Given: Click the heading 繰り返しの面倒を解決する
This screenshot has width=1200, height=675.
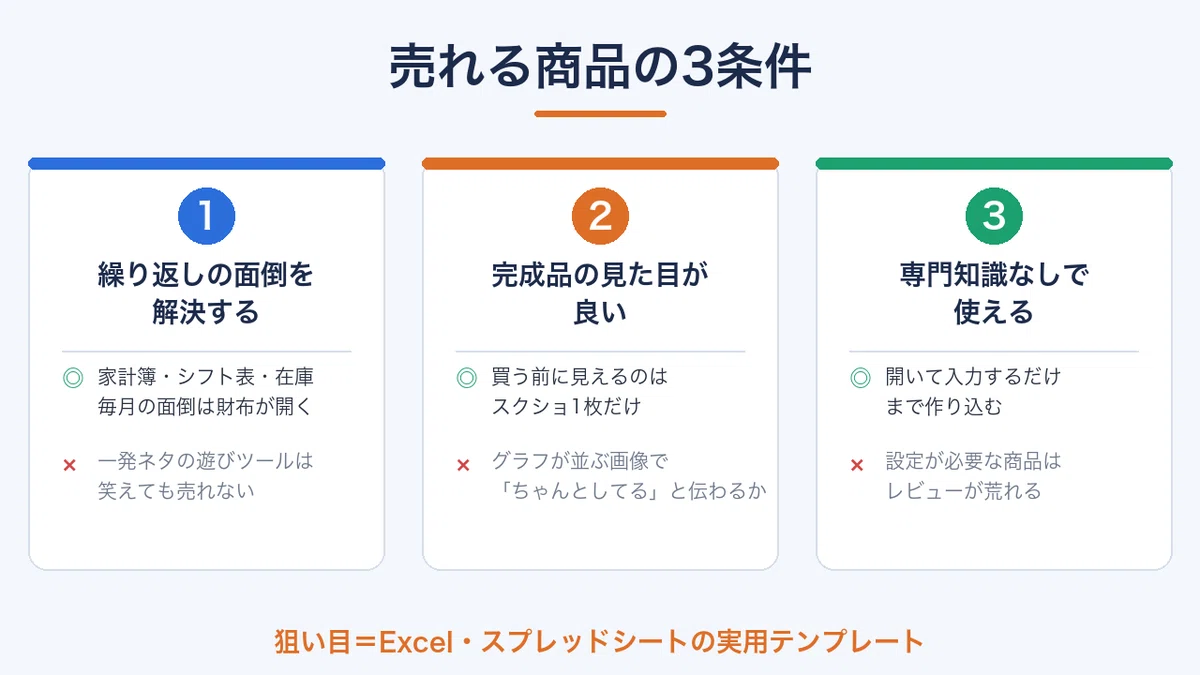Looking at the screenshot, I should [206, 293].
